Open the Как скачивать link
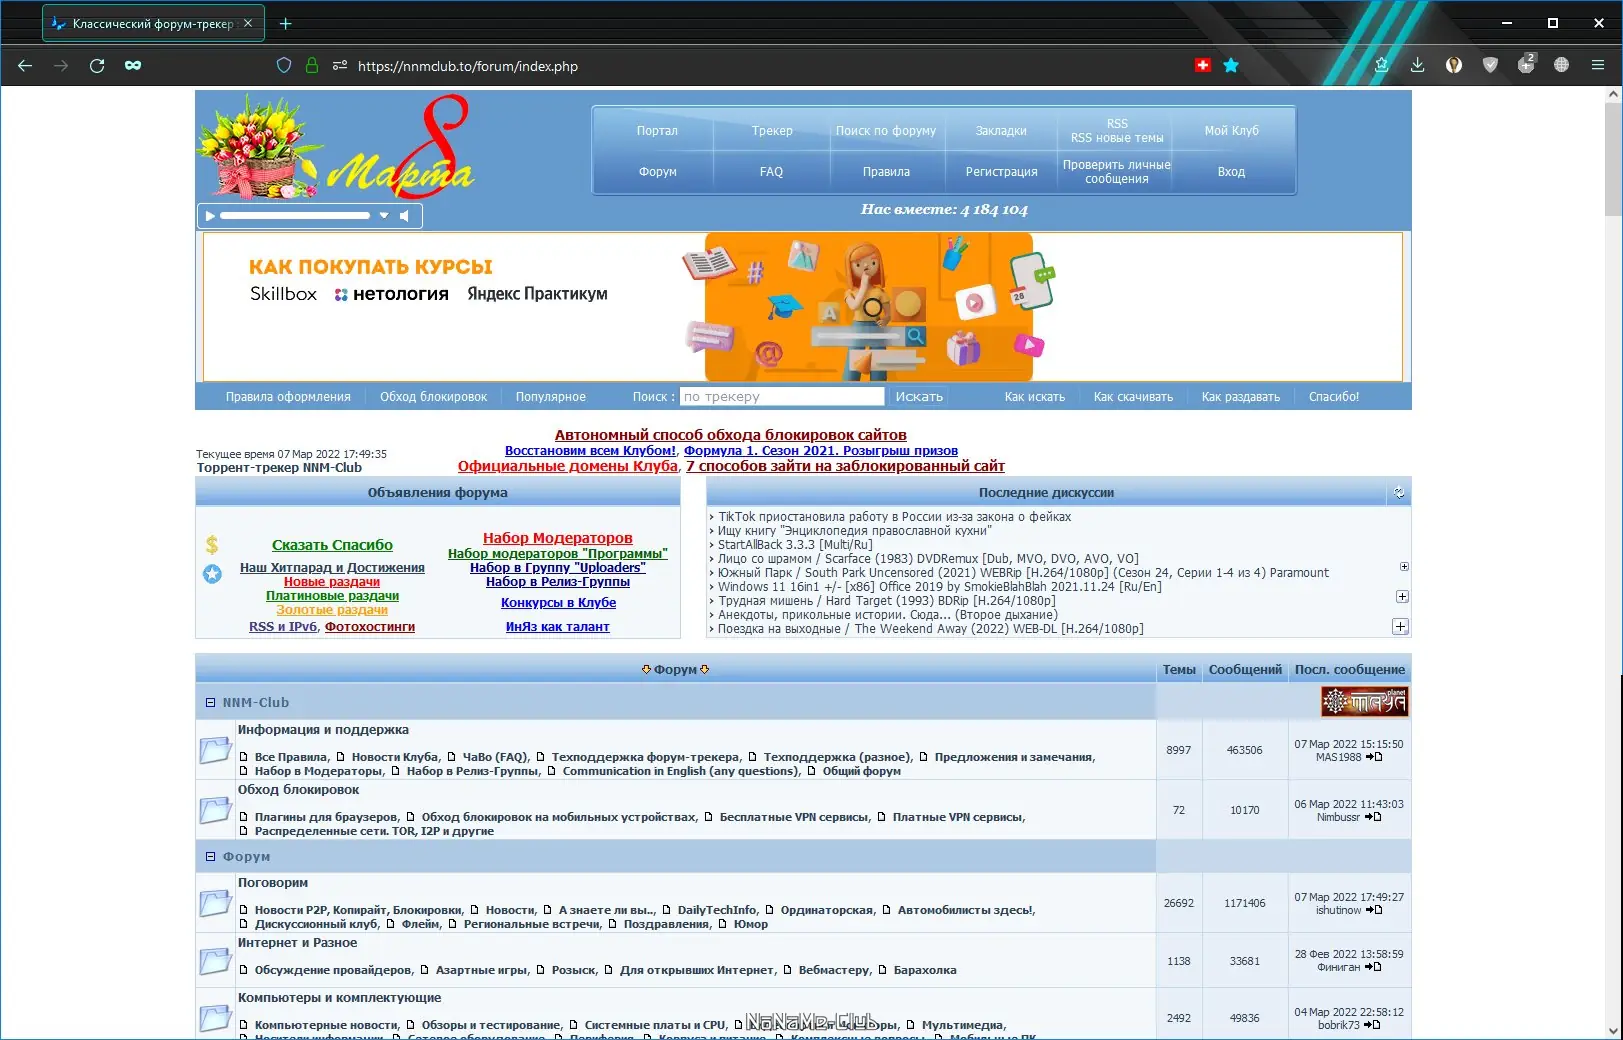This screenshot has height=1040, width=1623. pyautogui.click(x=1133, y=397)
